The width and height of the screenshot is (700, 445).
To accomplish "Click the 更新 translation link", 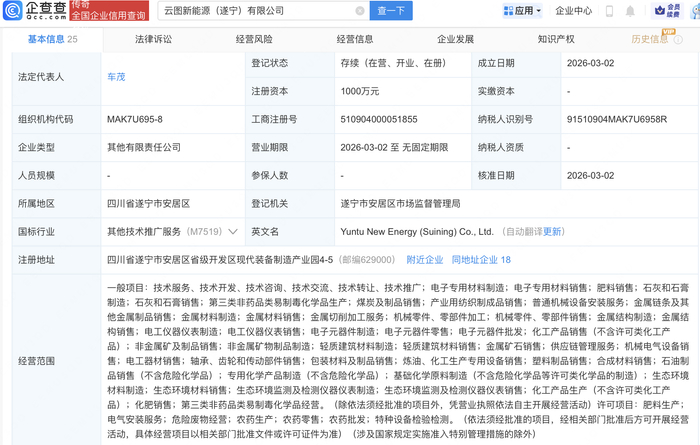I will tap(552, 232).
